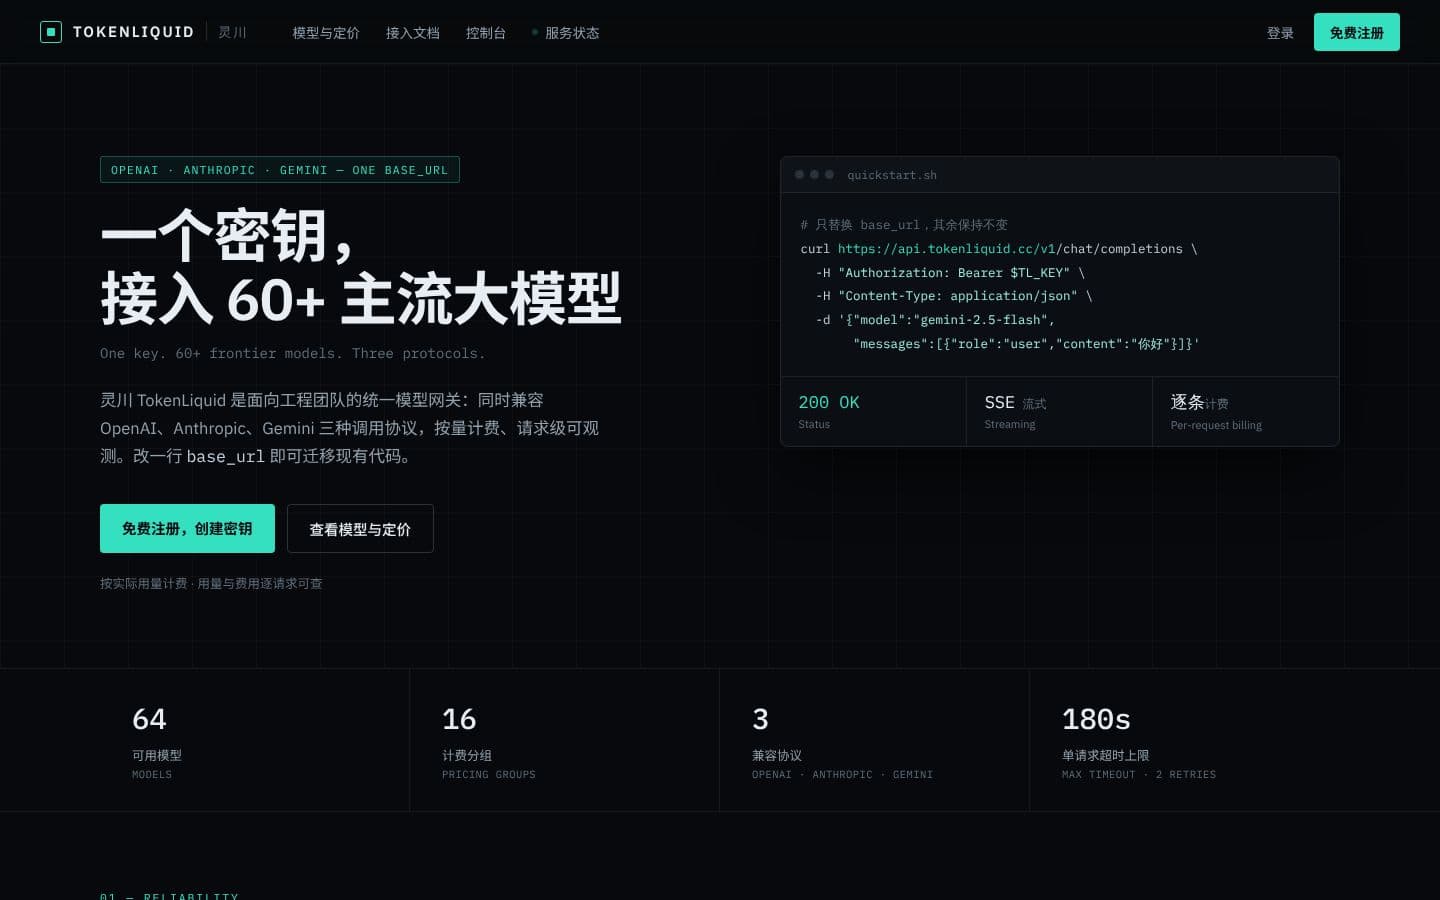Click the 只替换 base_url comment line
1440x900 pixels.
pyautogui.click(x=904, y=225)
